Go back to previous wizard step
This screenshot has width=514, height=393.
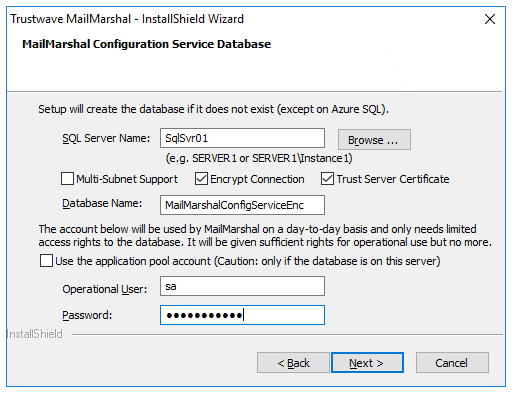point(293,363)
